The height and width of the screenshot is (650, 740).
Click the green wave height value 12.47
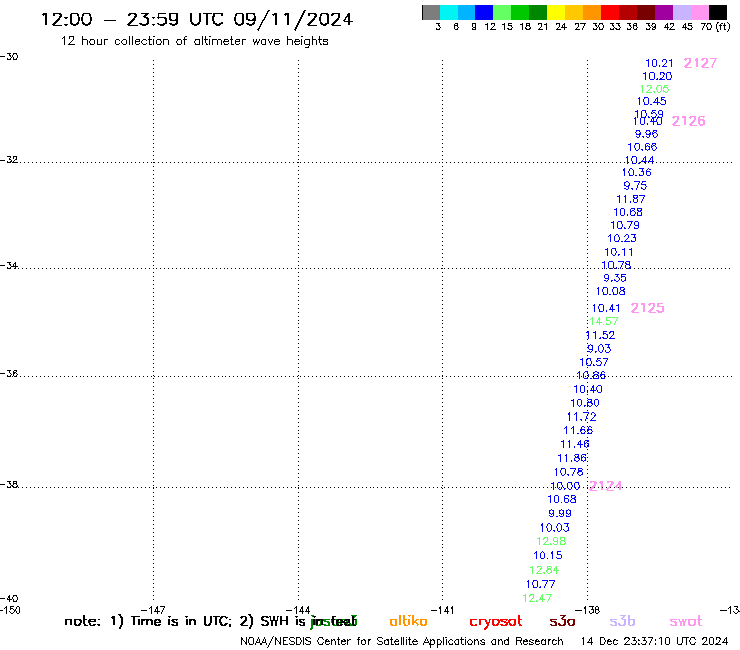point(537,598)
